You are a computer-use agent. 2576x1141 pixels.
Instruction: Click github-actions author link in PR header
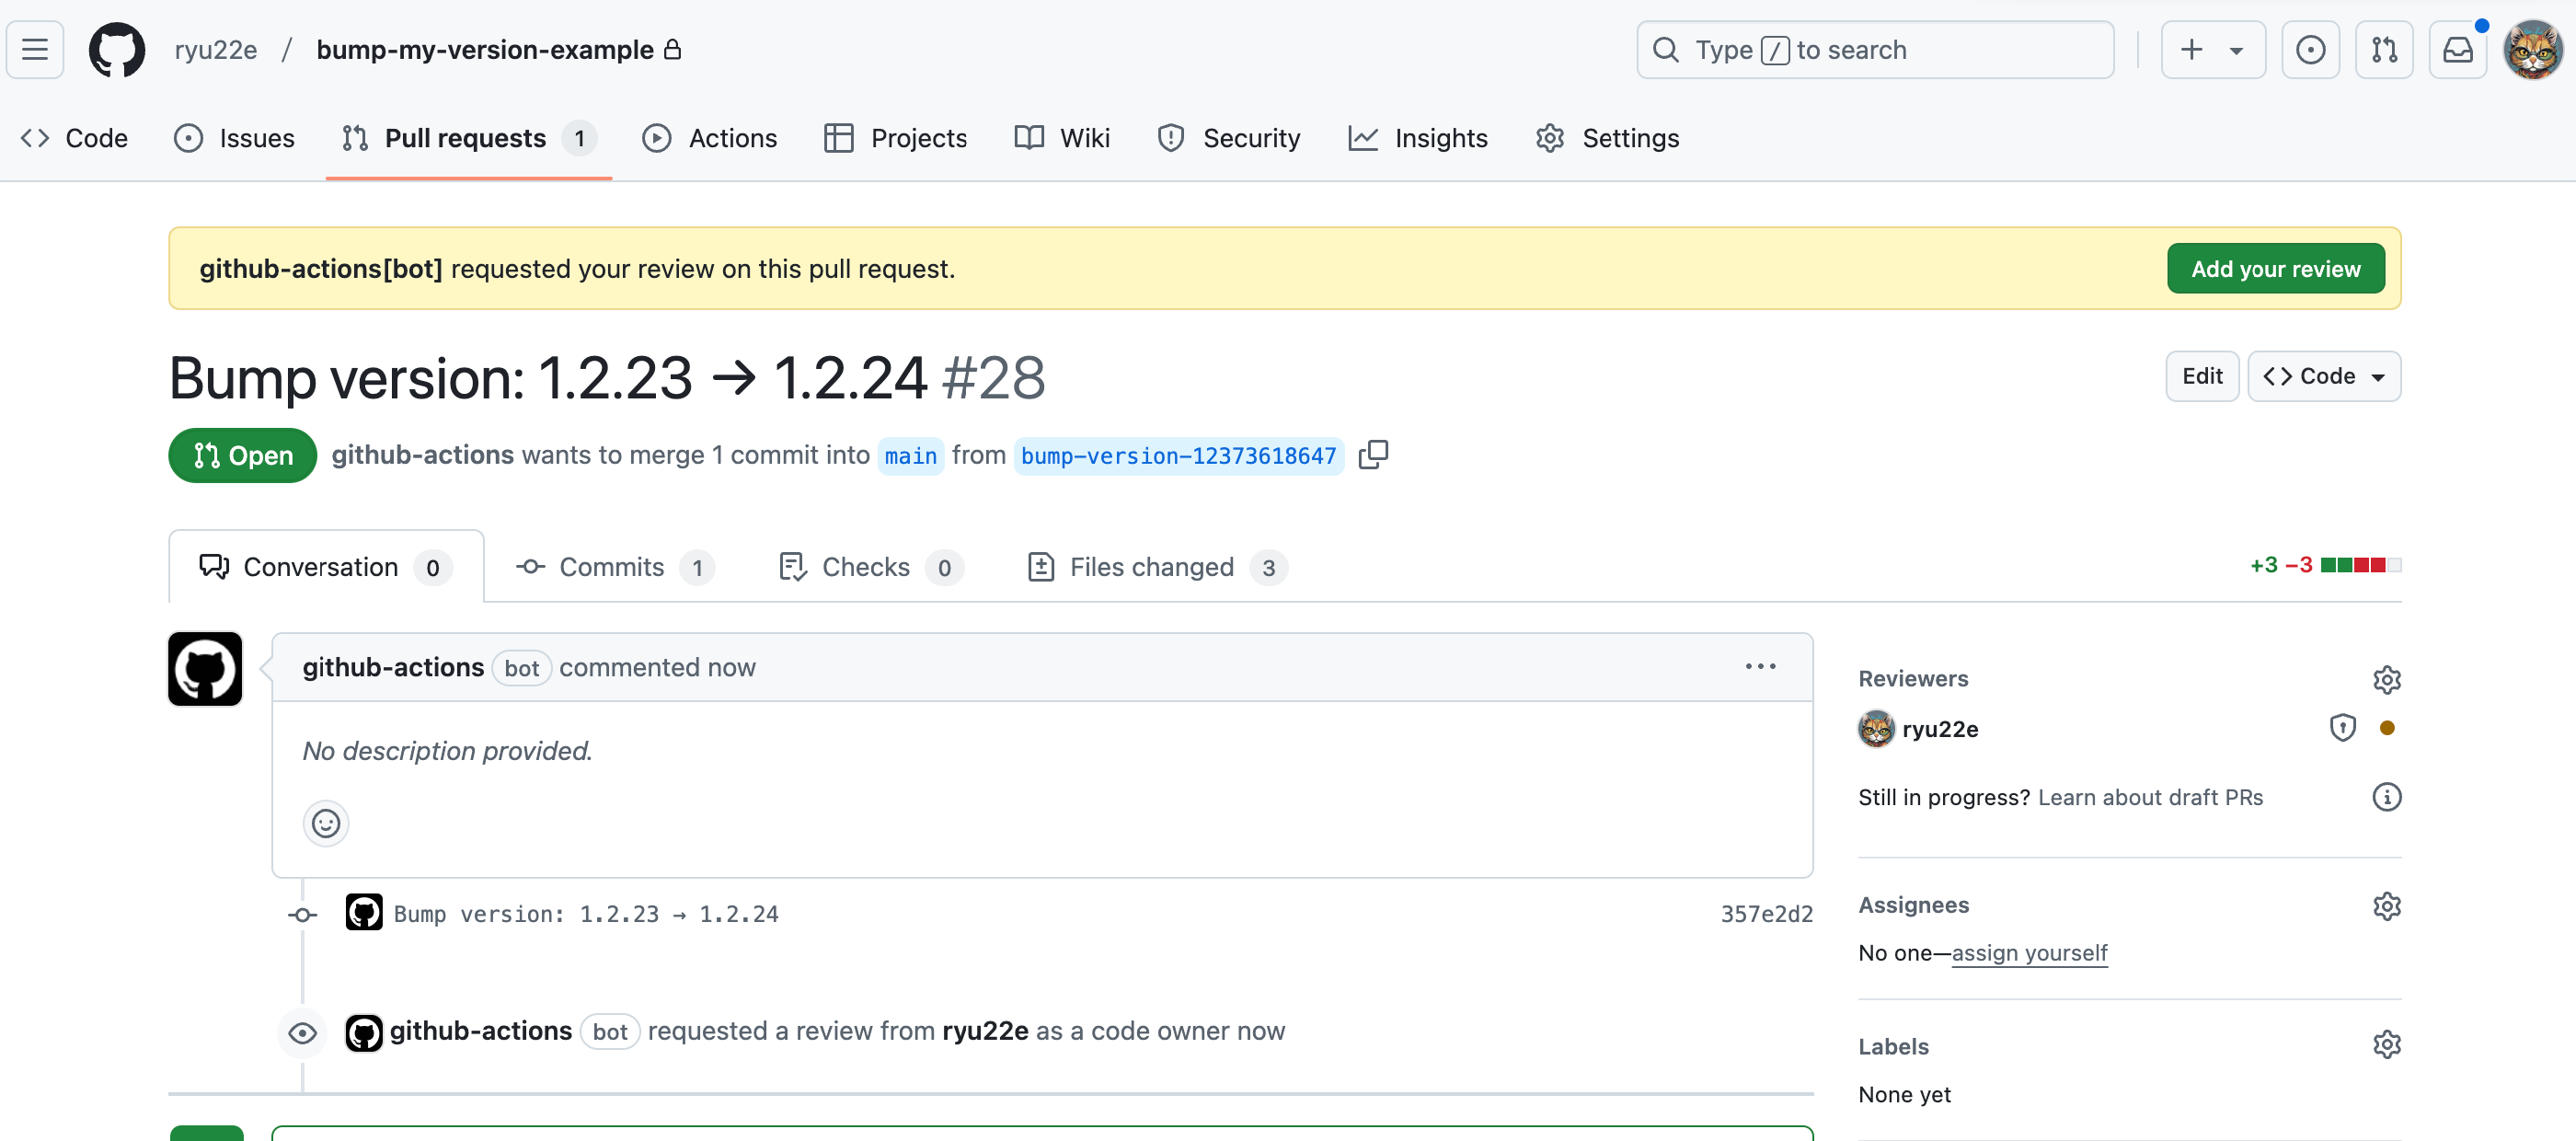tap(423, 455)
